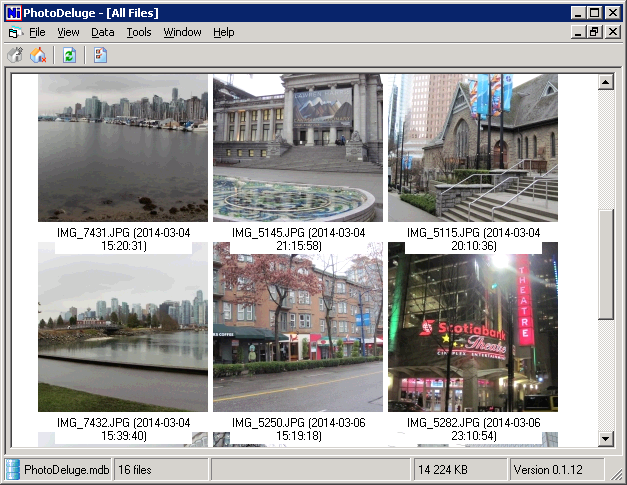Select the IMG_7432.JPG seawall skyline thumbnail

pos(123,327)
